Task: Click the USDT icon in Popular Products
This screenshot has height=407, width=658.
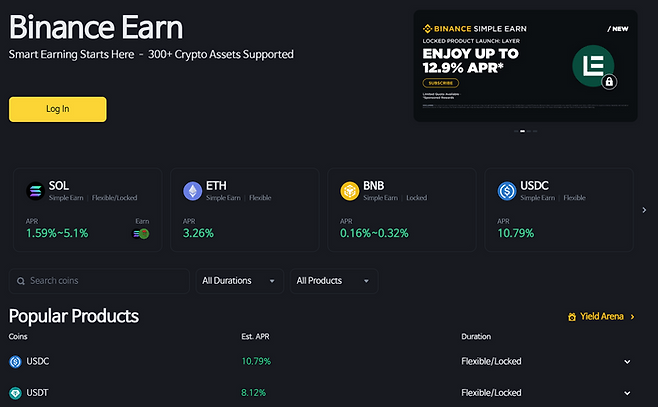Action: click(15, 393)
